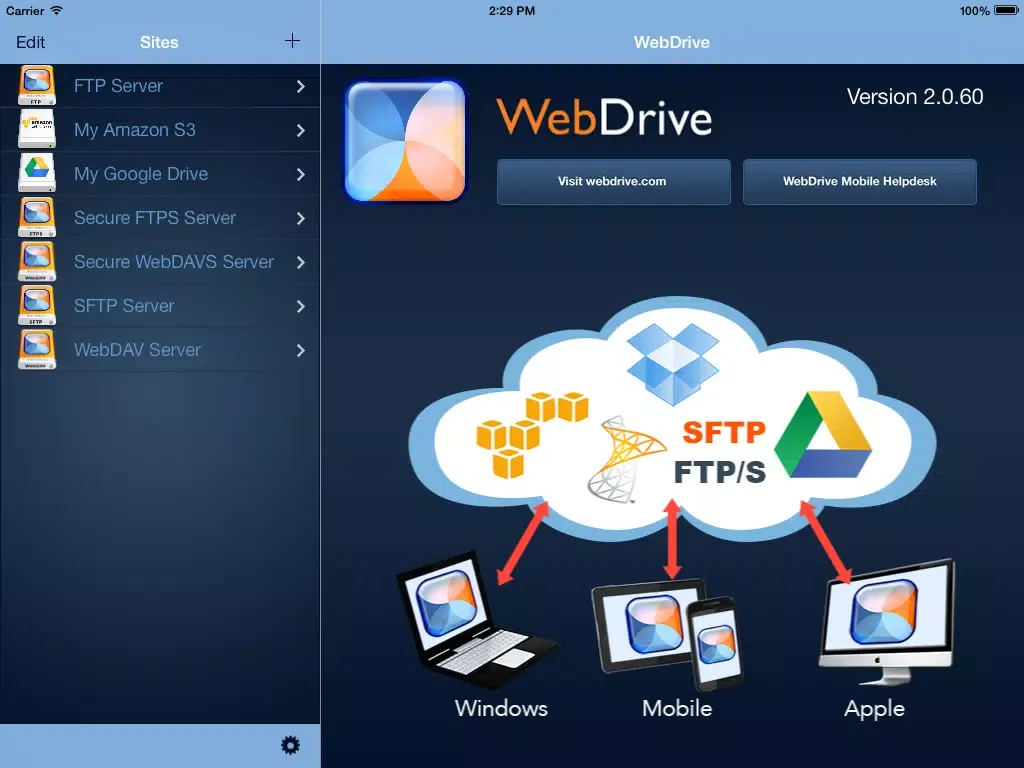This screenshot has width=1024, height=768.
Task: Click the FTP/S text in cloud
Action: click(719, 472)
